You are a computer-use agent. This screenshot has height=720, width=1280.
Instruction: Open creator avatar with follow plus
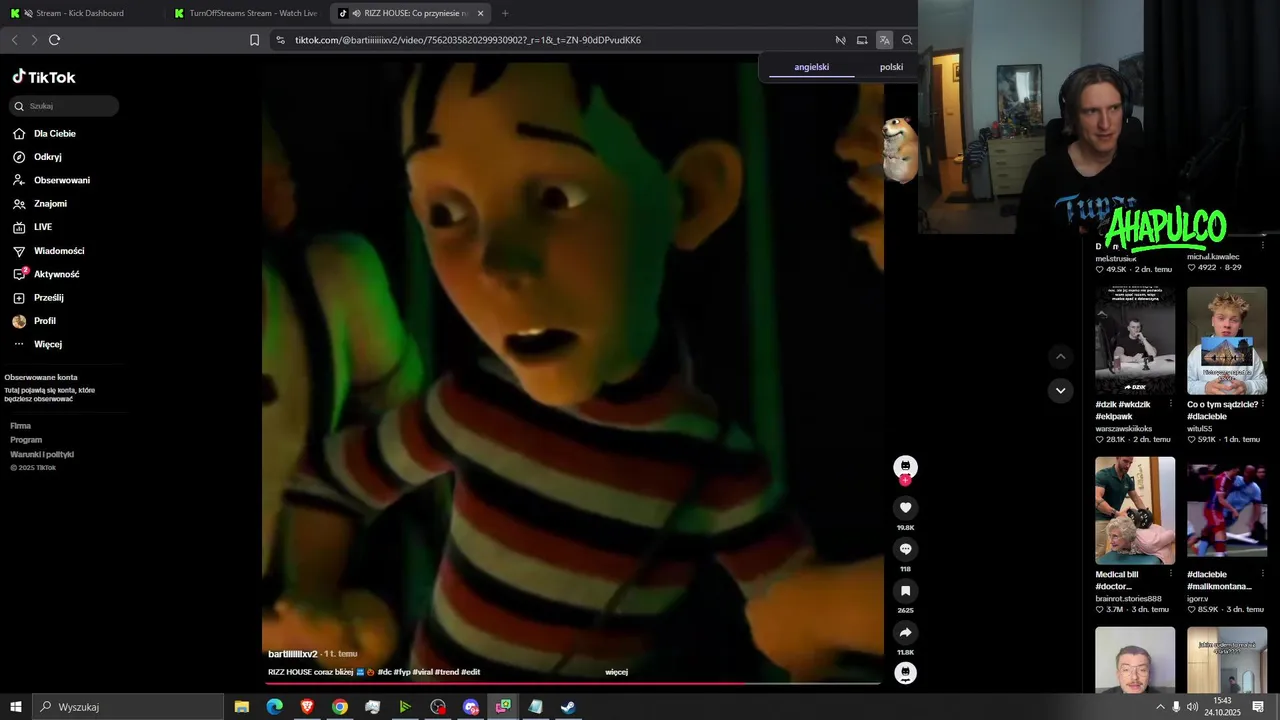point(905,468)
